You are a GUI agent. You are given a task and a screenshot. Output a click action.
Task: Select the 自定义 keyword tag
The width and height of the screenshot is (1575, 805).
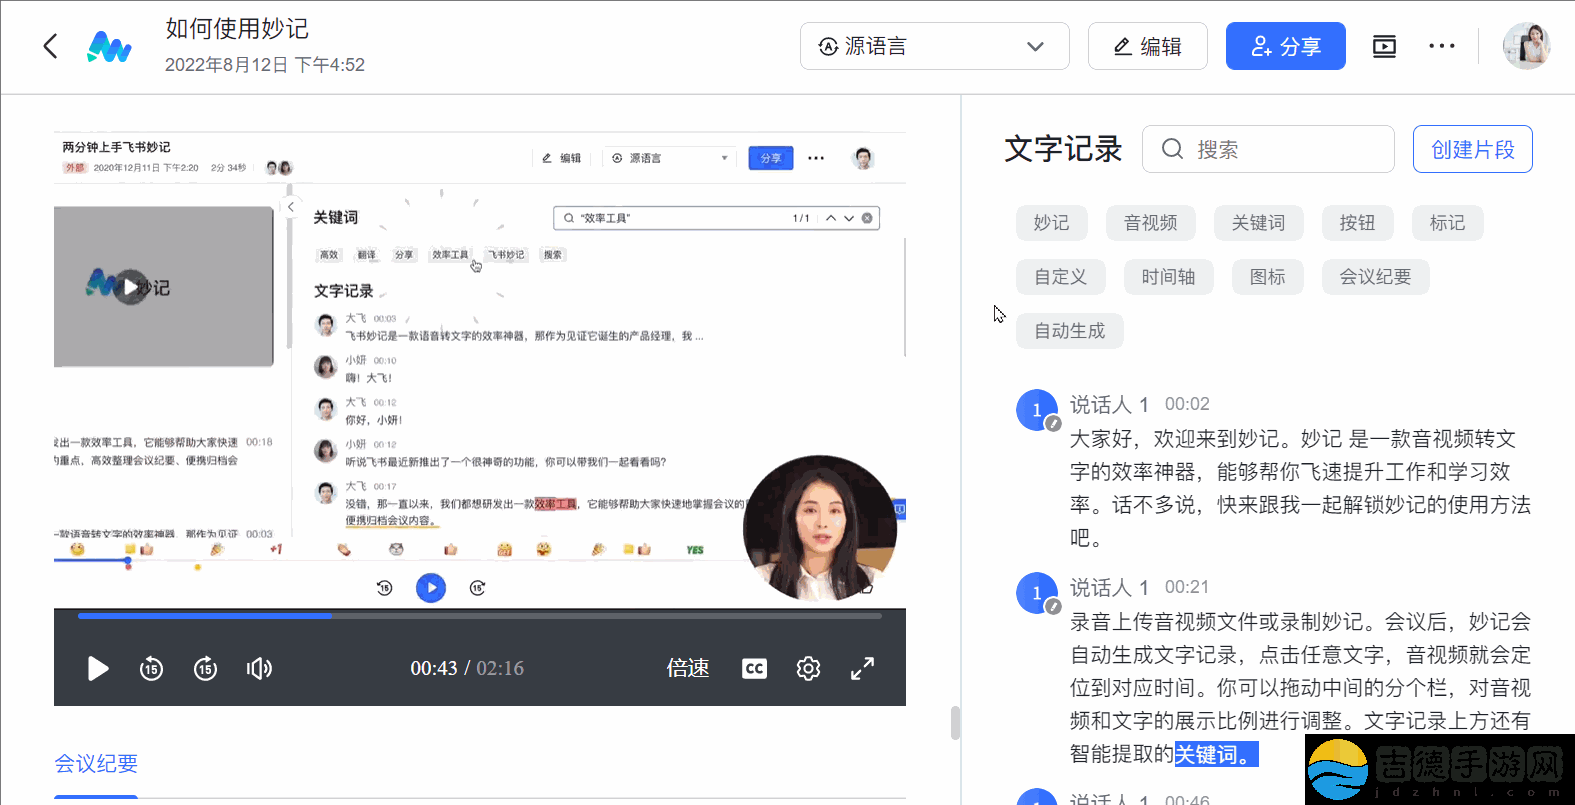click(x=1060, y=277)
